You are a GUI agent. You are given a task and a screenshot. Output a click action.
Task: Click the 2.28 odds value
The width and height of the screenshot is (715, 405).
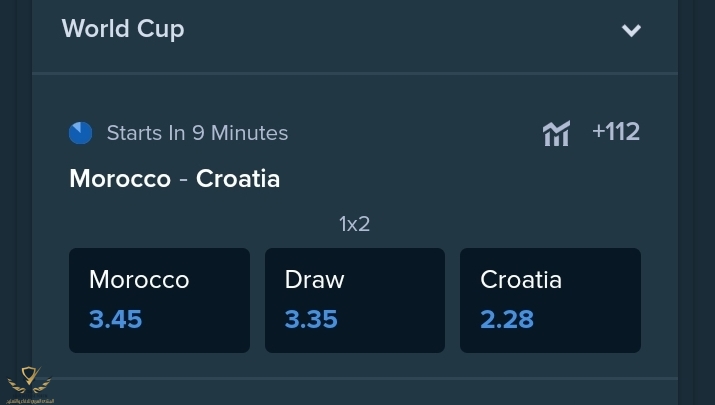pyautogui.click(x=507, y=319)
